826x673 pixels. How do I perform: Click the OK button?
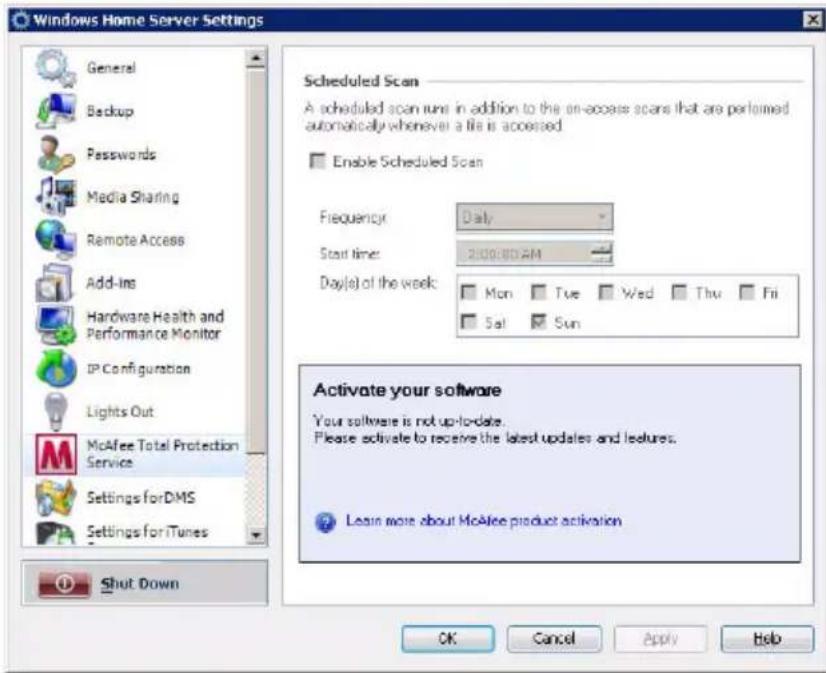448,639
